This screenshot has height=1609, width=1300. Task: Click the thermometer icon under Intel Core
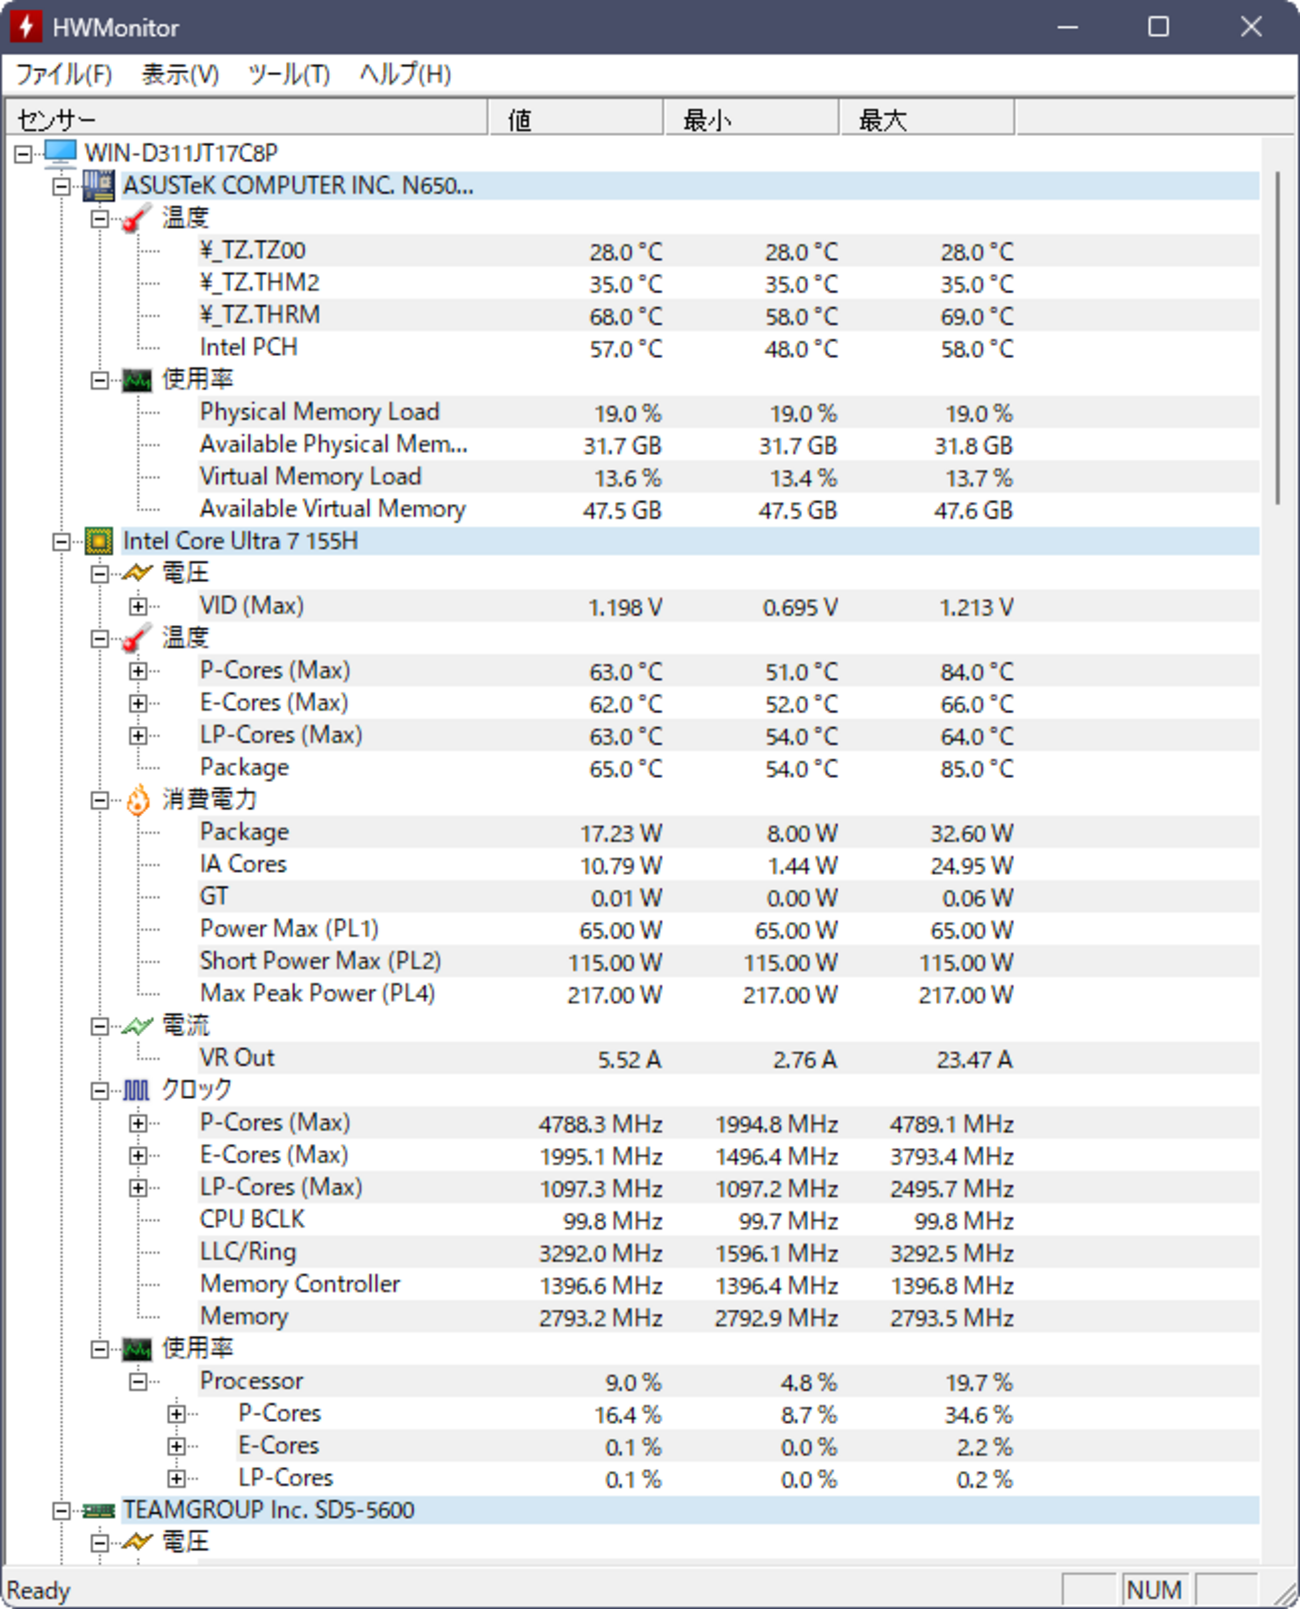coord(137,638)
